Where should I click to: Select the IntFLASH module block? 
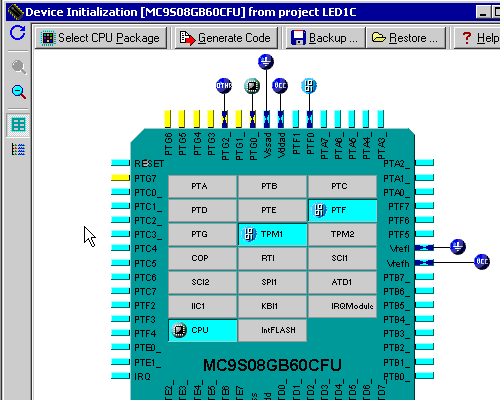coord(272,330)
